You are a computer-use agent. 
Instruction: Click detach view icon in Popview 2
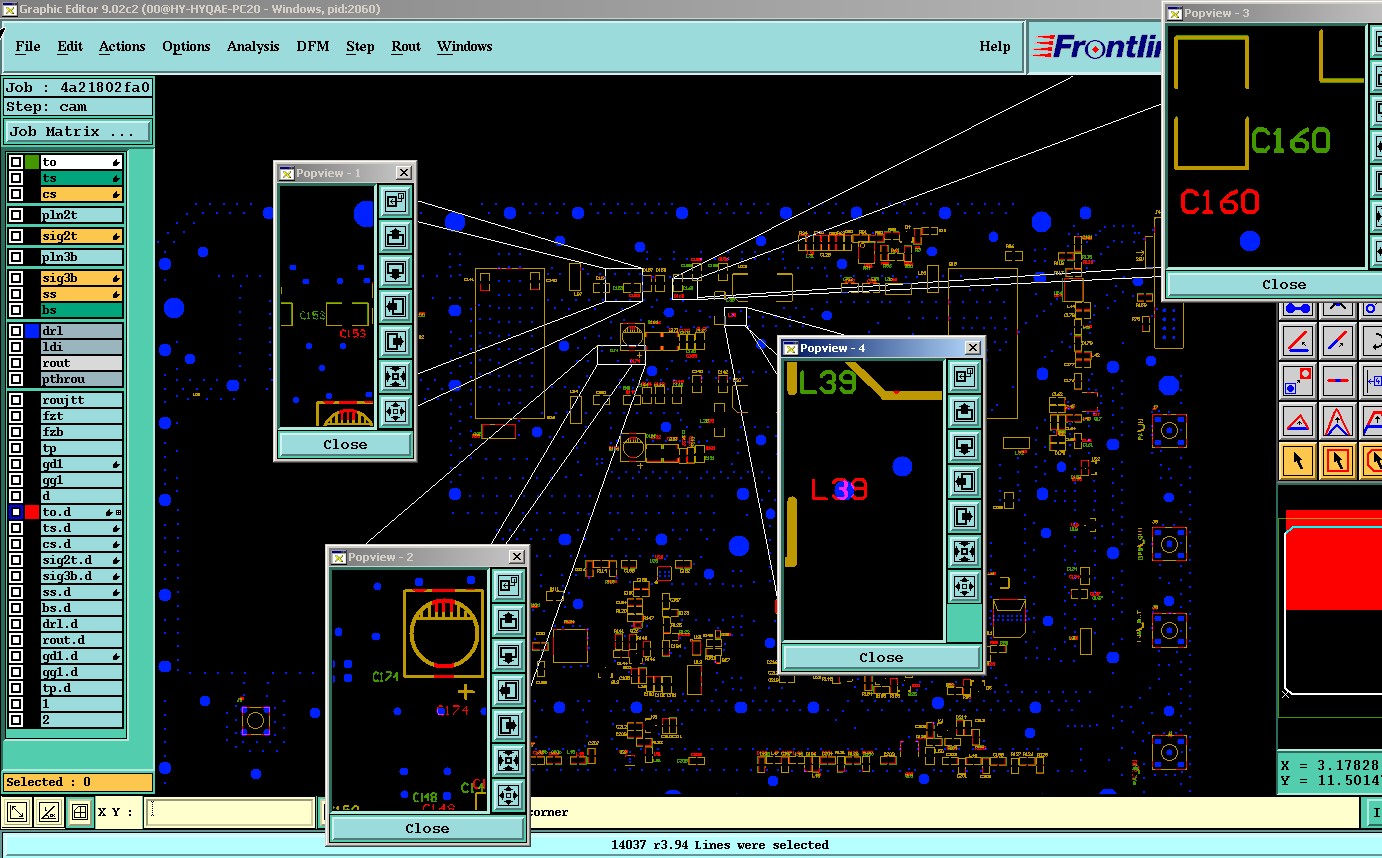509,585
